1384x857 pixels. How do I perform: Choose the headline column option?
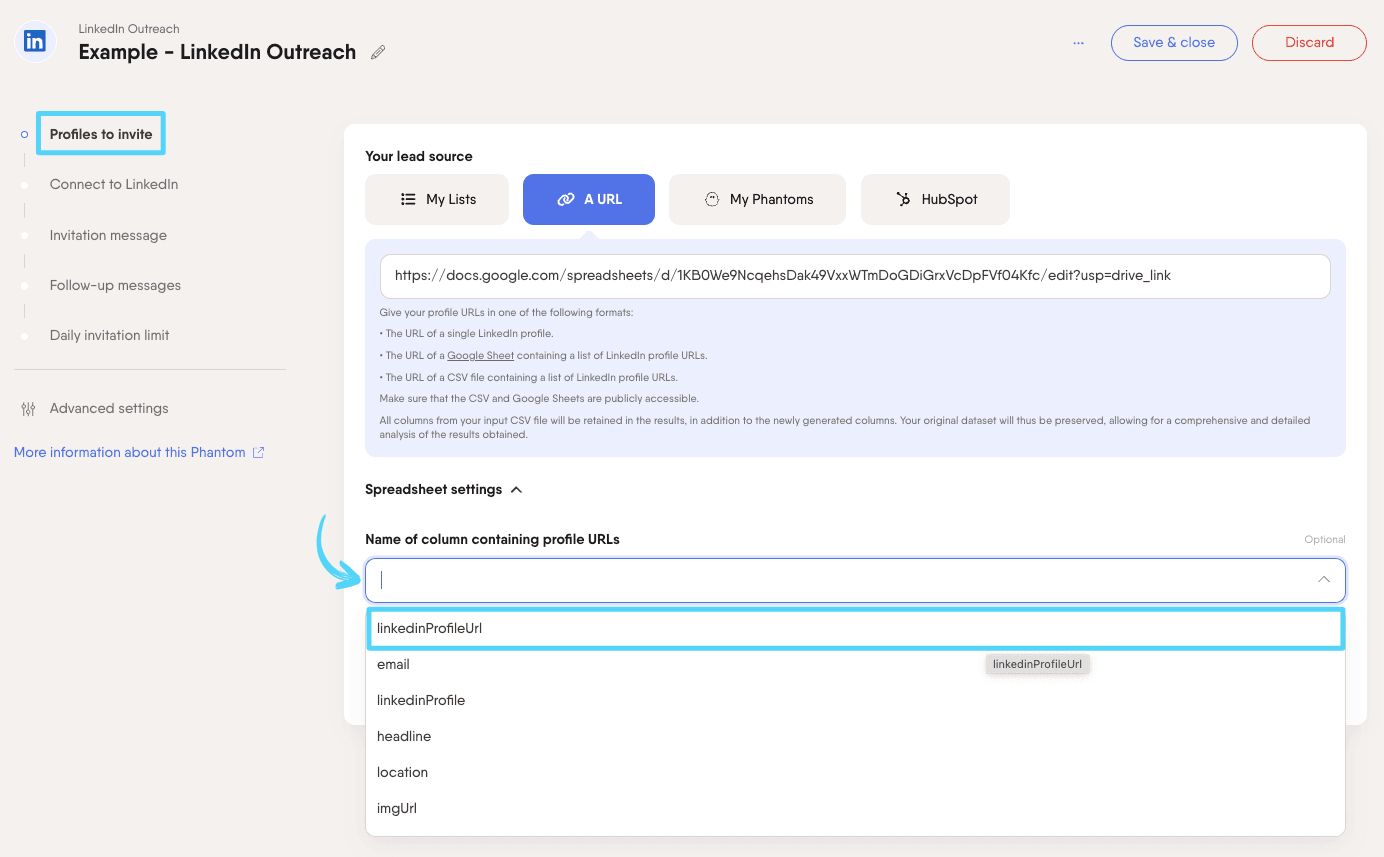pyautogui.click(x=404, y=737)
